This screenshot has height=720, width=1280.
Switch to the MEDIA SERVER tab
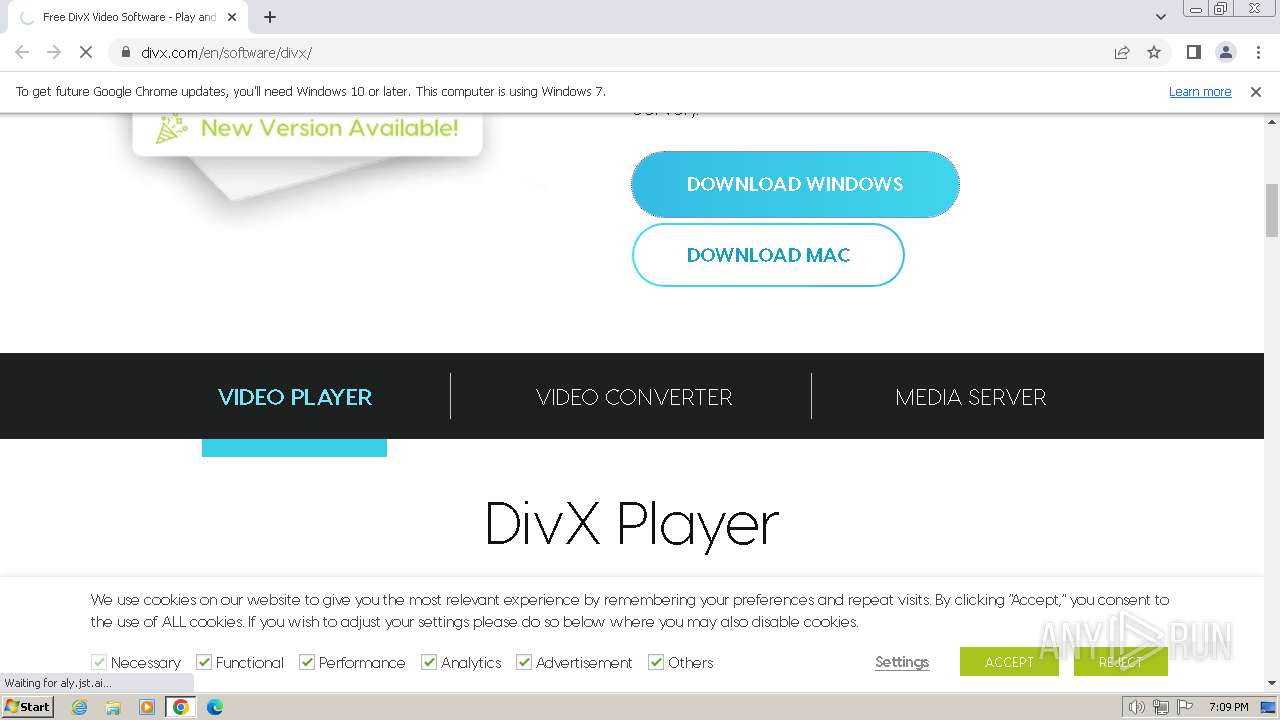coord(971,397)
